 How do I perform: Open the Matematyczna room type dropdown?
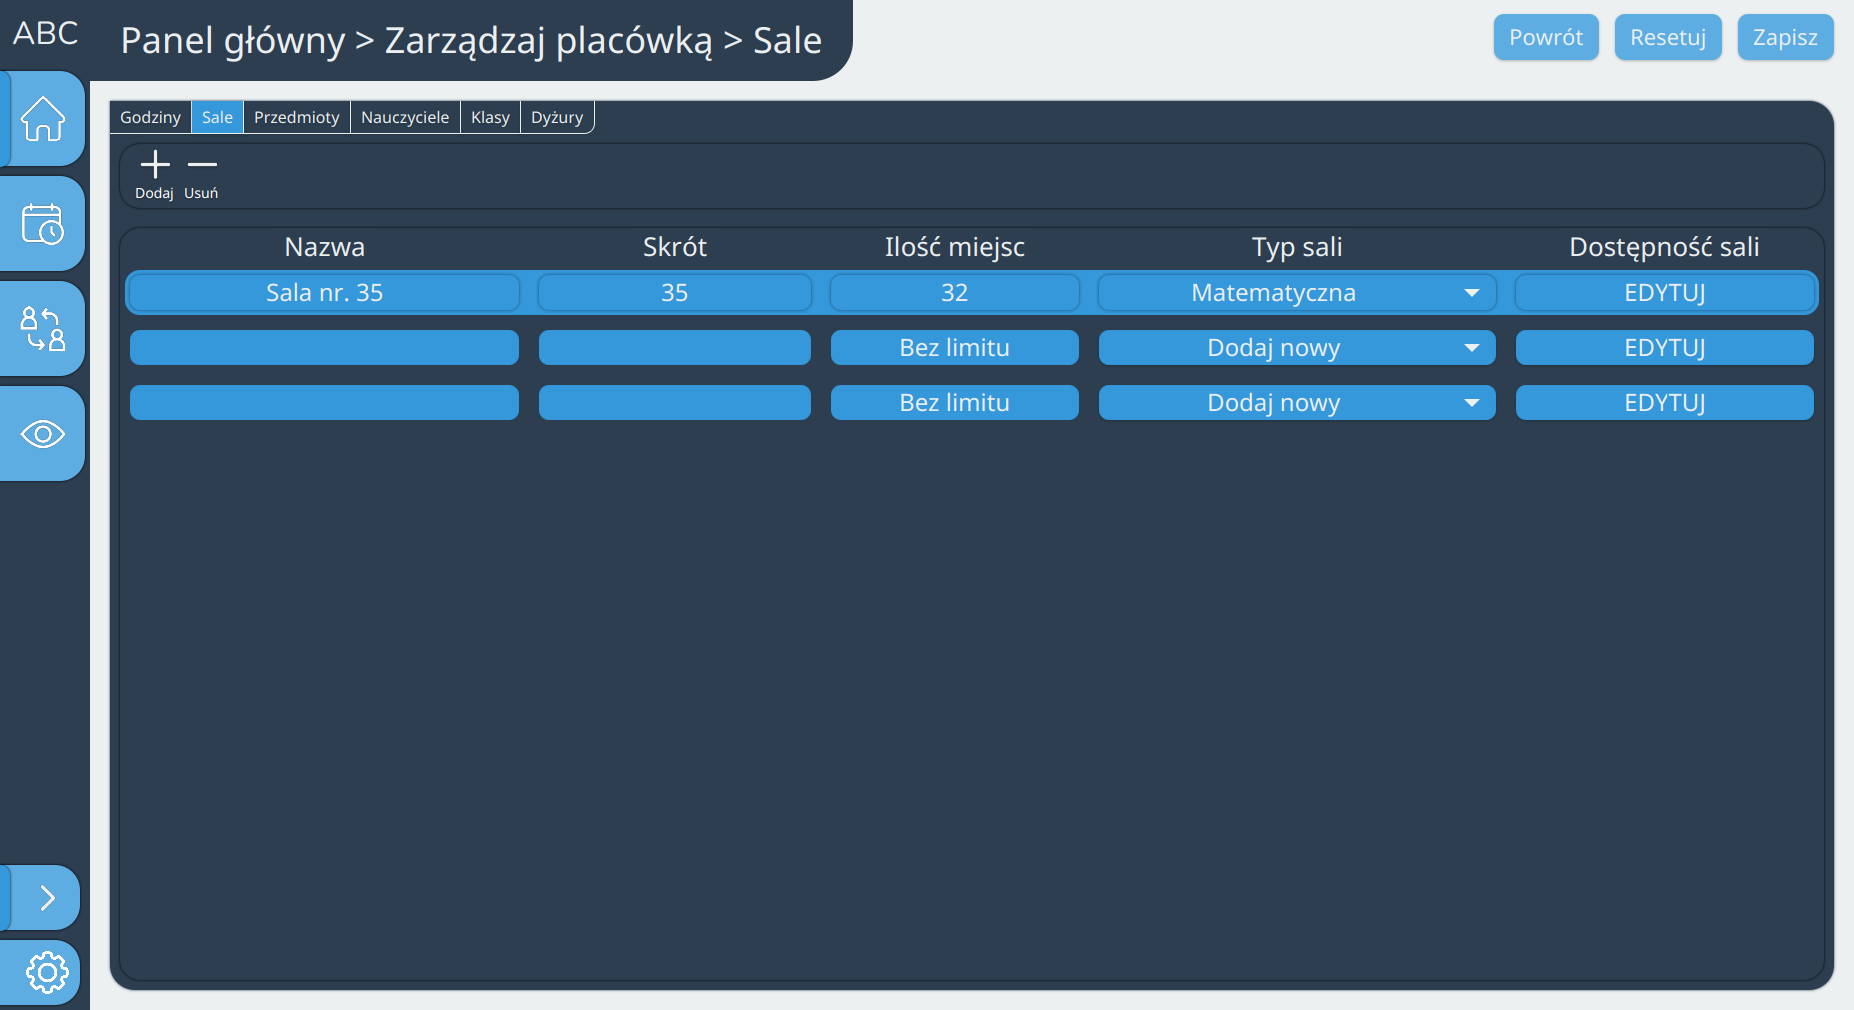tap(1297, 293)
